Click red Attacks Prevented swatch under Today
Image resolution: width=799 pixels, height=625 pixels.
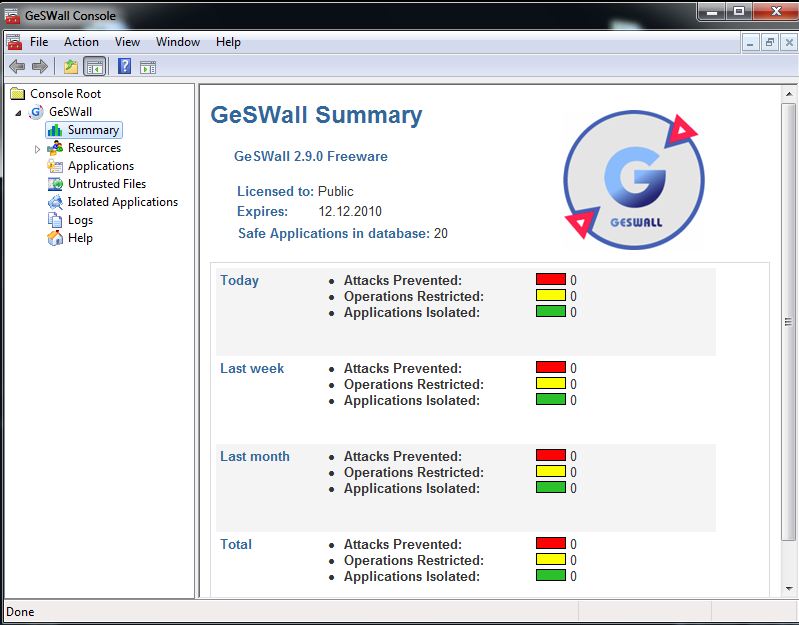(550, 280)
